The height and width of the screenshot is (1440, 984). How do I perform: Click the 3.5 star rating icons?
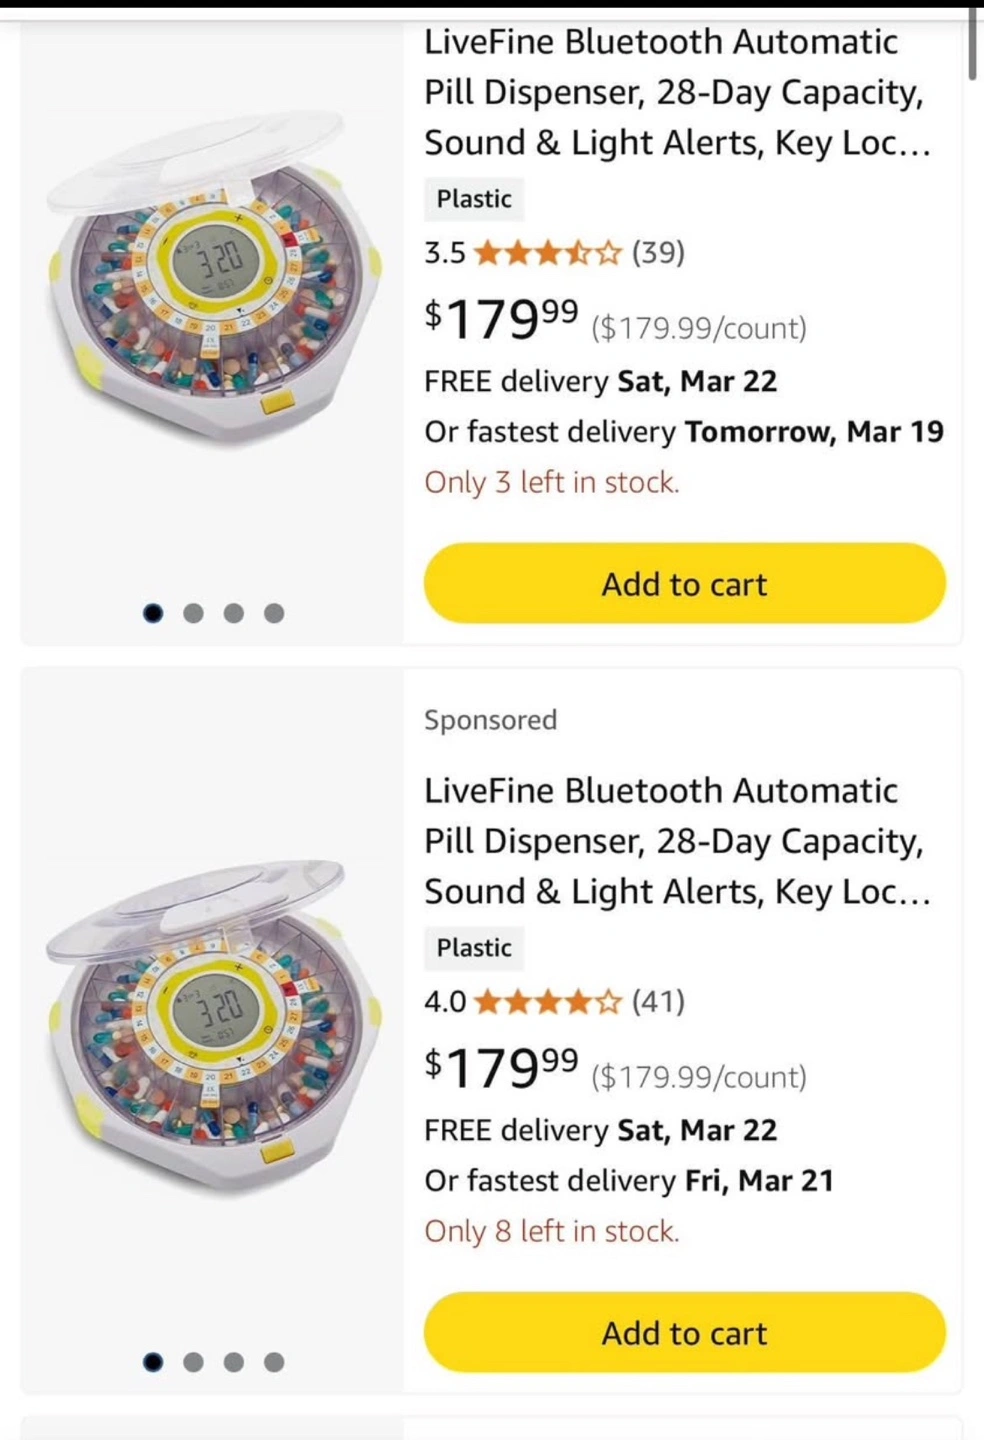547,253
